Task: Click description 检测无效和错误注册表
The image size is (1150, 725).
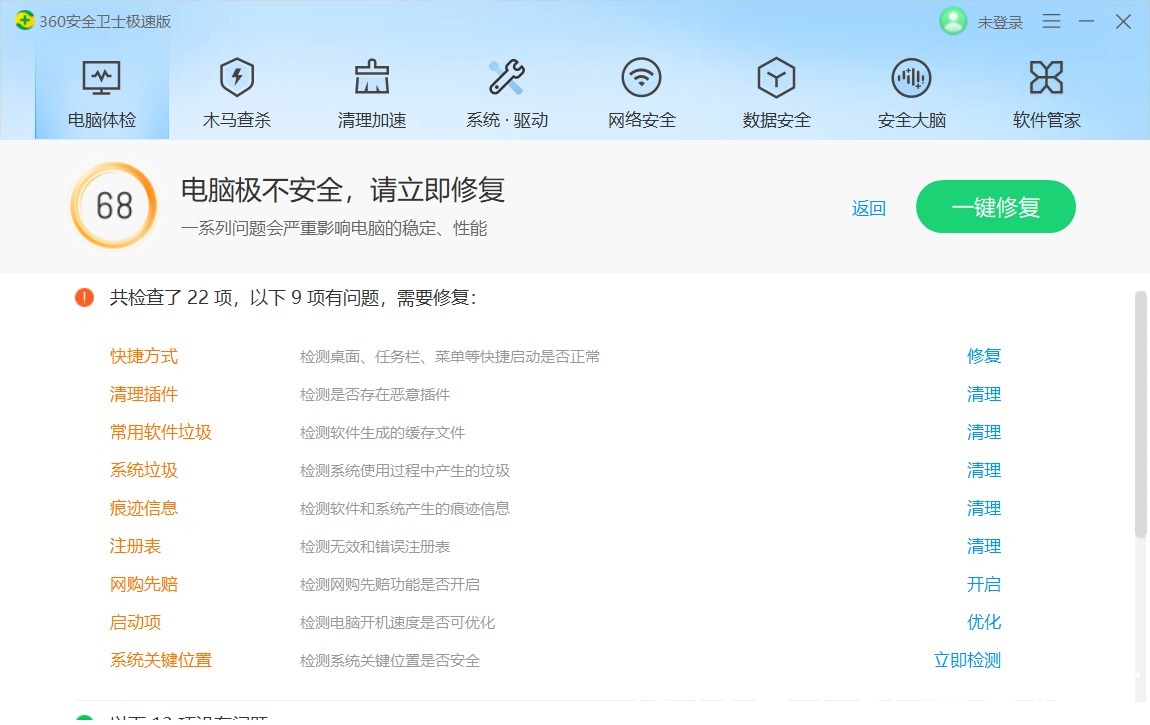Action: (375, 547)
